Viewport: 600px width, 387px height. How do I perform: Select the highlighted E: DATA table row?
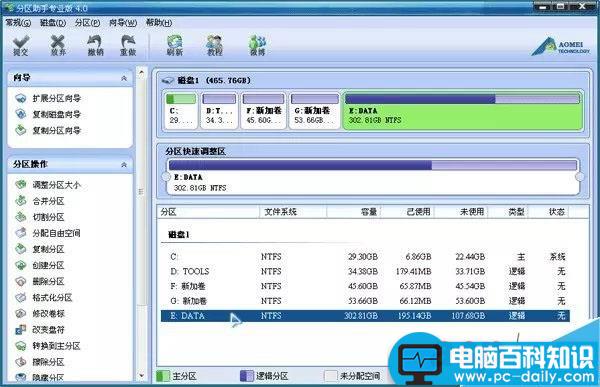coord(365,316)
